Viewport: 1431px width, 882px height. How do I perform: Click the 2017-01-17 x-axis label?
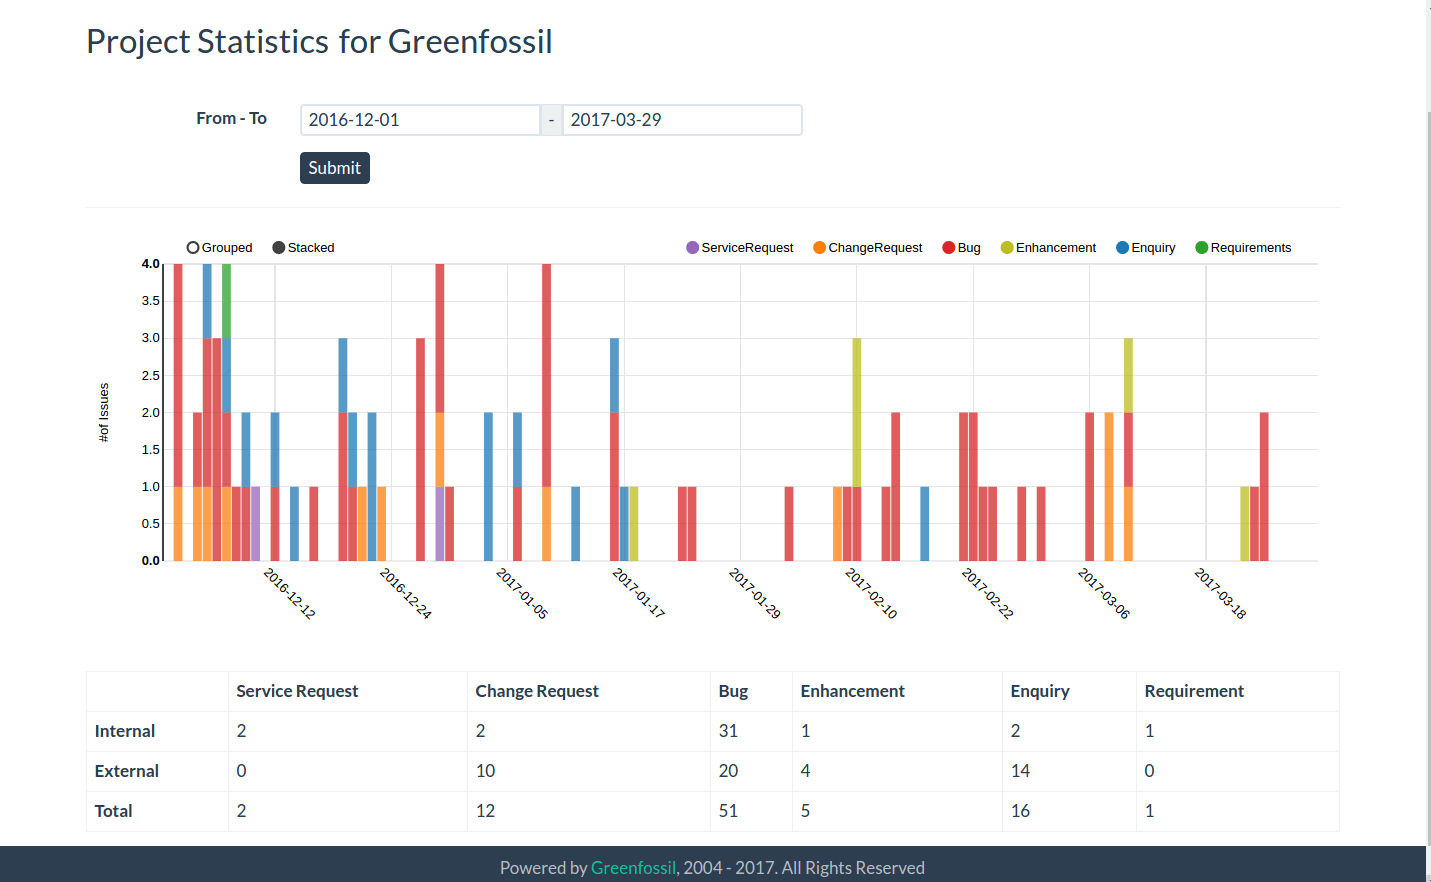[x=639, y=593]
